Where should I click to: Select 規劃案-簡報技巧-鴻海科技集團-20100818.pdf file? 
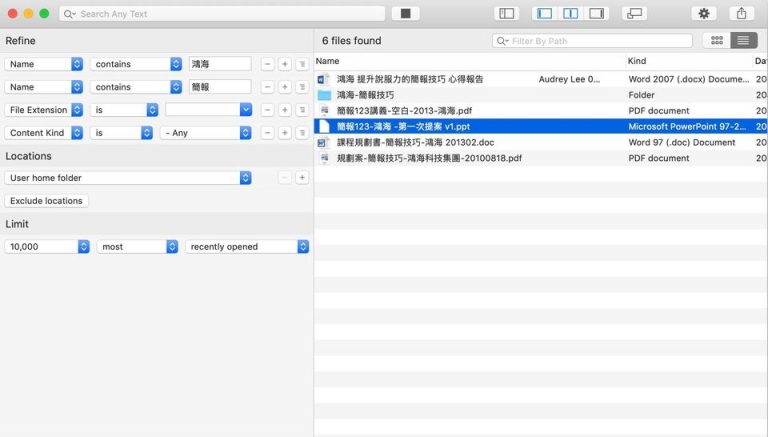coord(430,158)
